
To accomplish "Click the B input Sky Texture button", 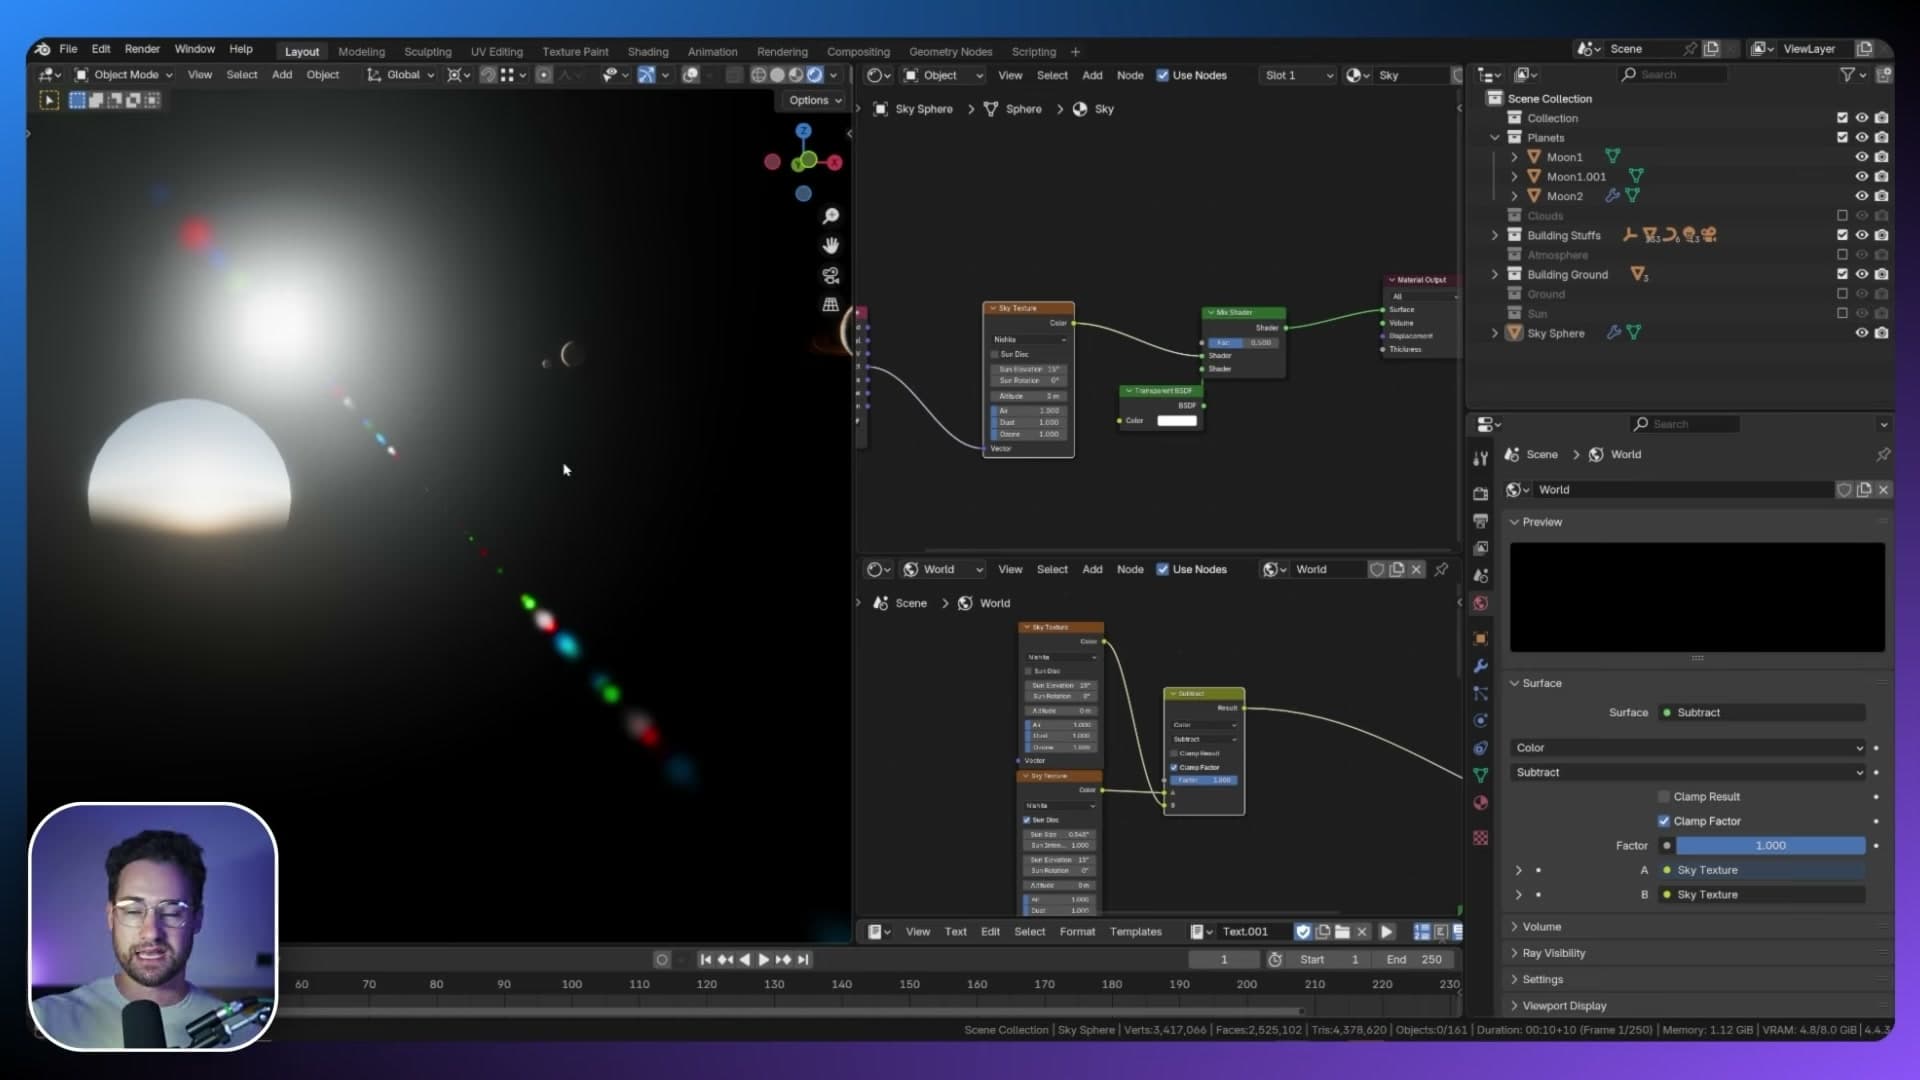I will tap(1762, 895).
